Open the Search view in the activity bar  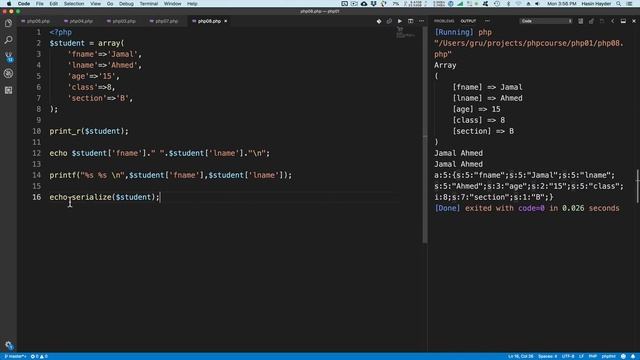tap(8, 40)
